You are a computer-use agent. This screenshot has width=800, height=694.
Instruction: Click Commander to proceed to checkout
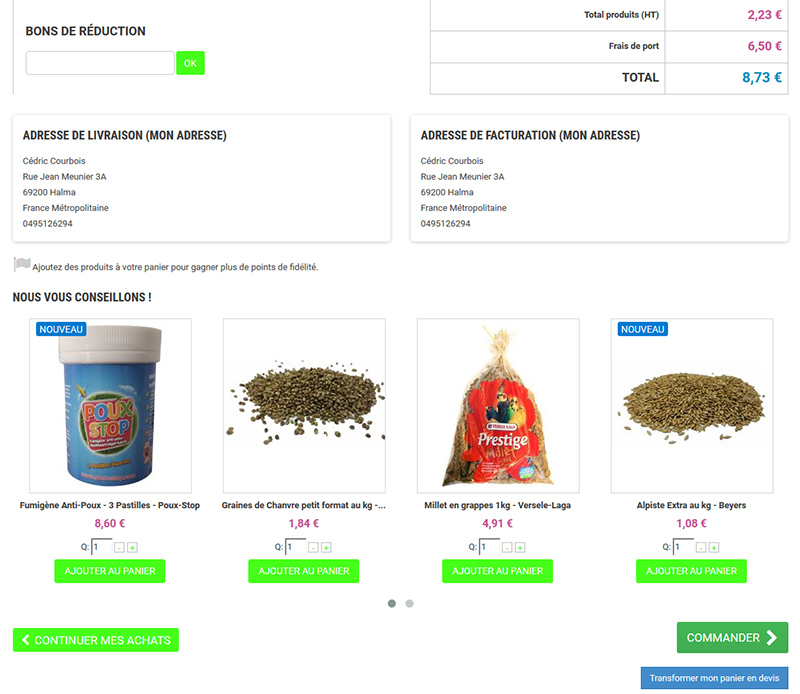tap(732, 637)
